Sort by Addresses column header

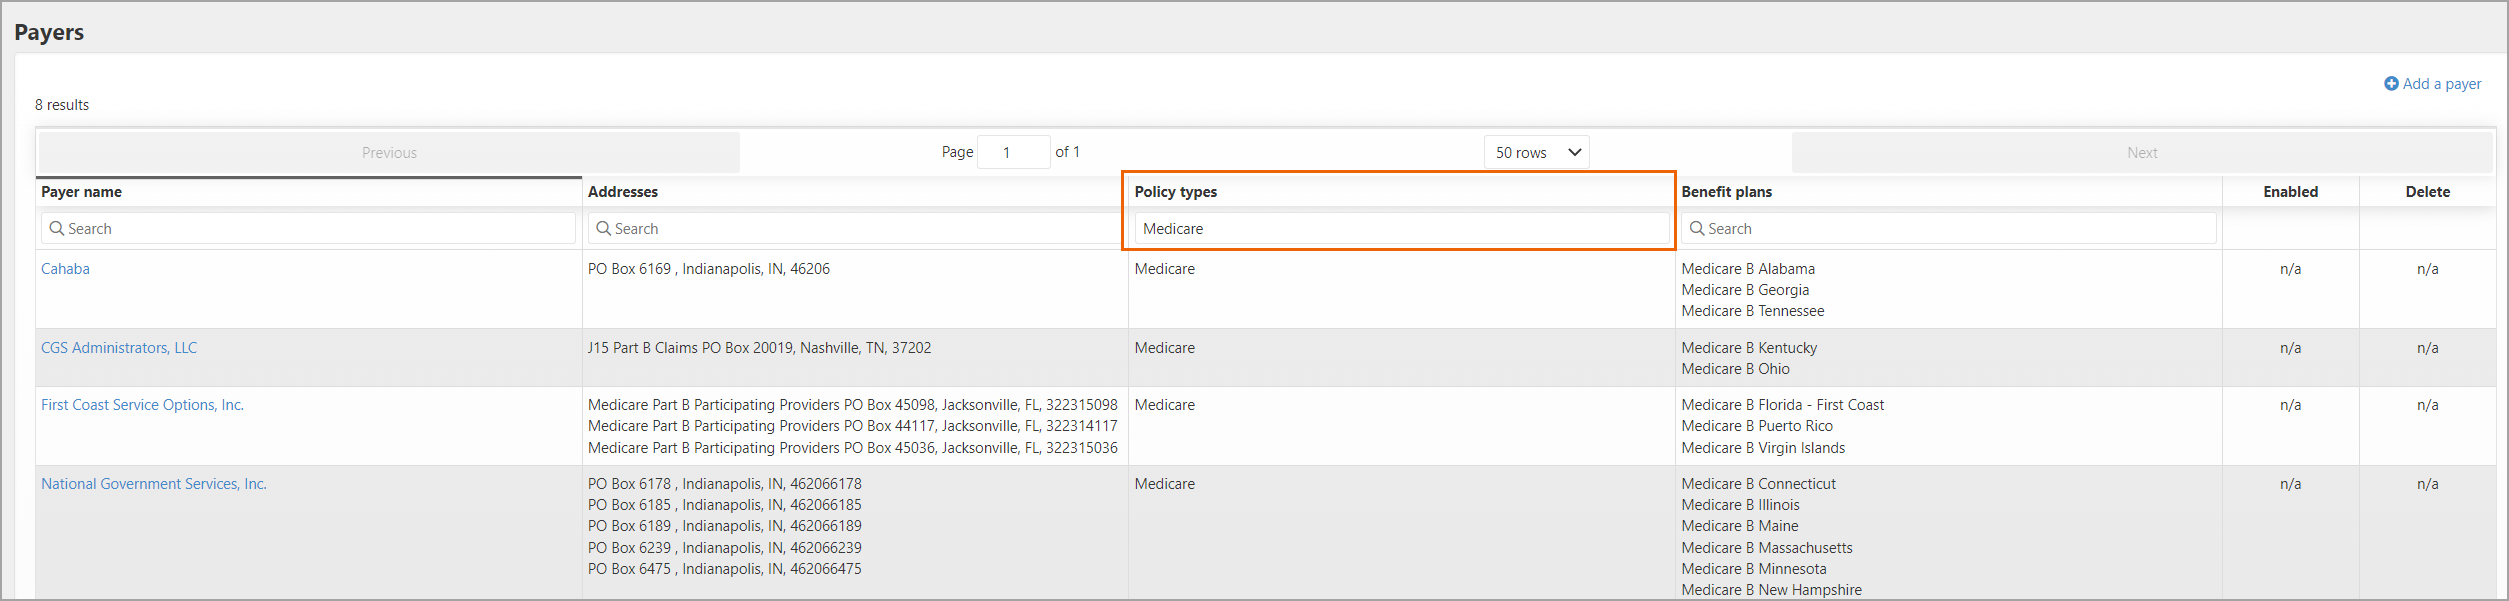click(x=623, y=192)
